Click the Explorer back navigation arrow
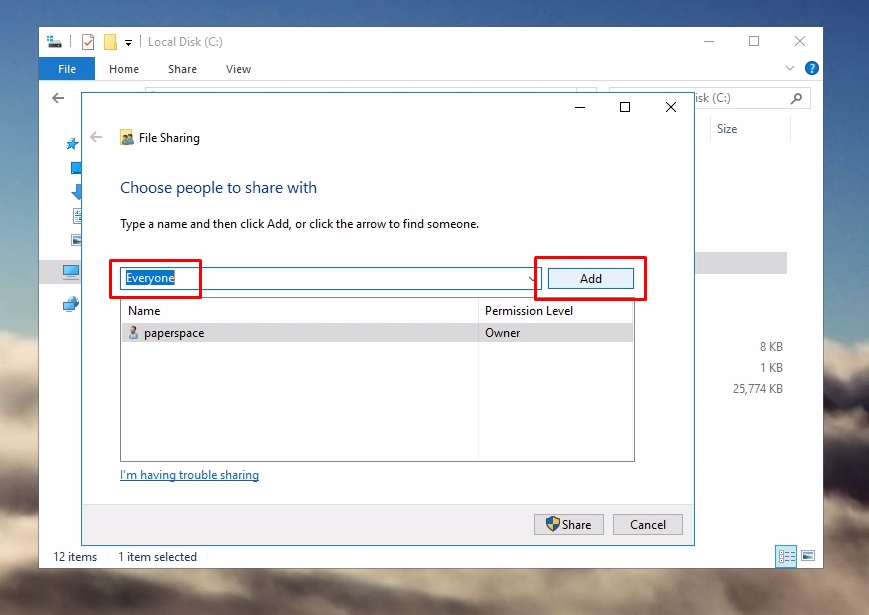869x615 pixels. (58, 98)
